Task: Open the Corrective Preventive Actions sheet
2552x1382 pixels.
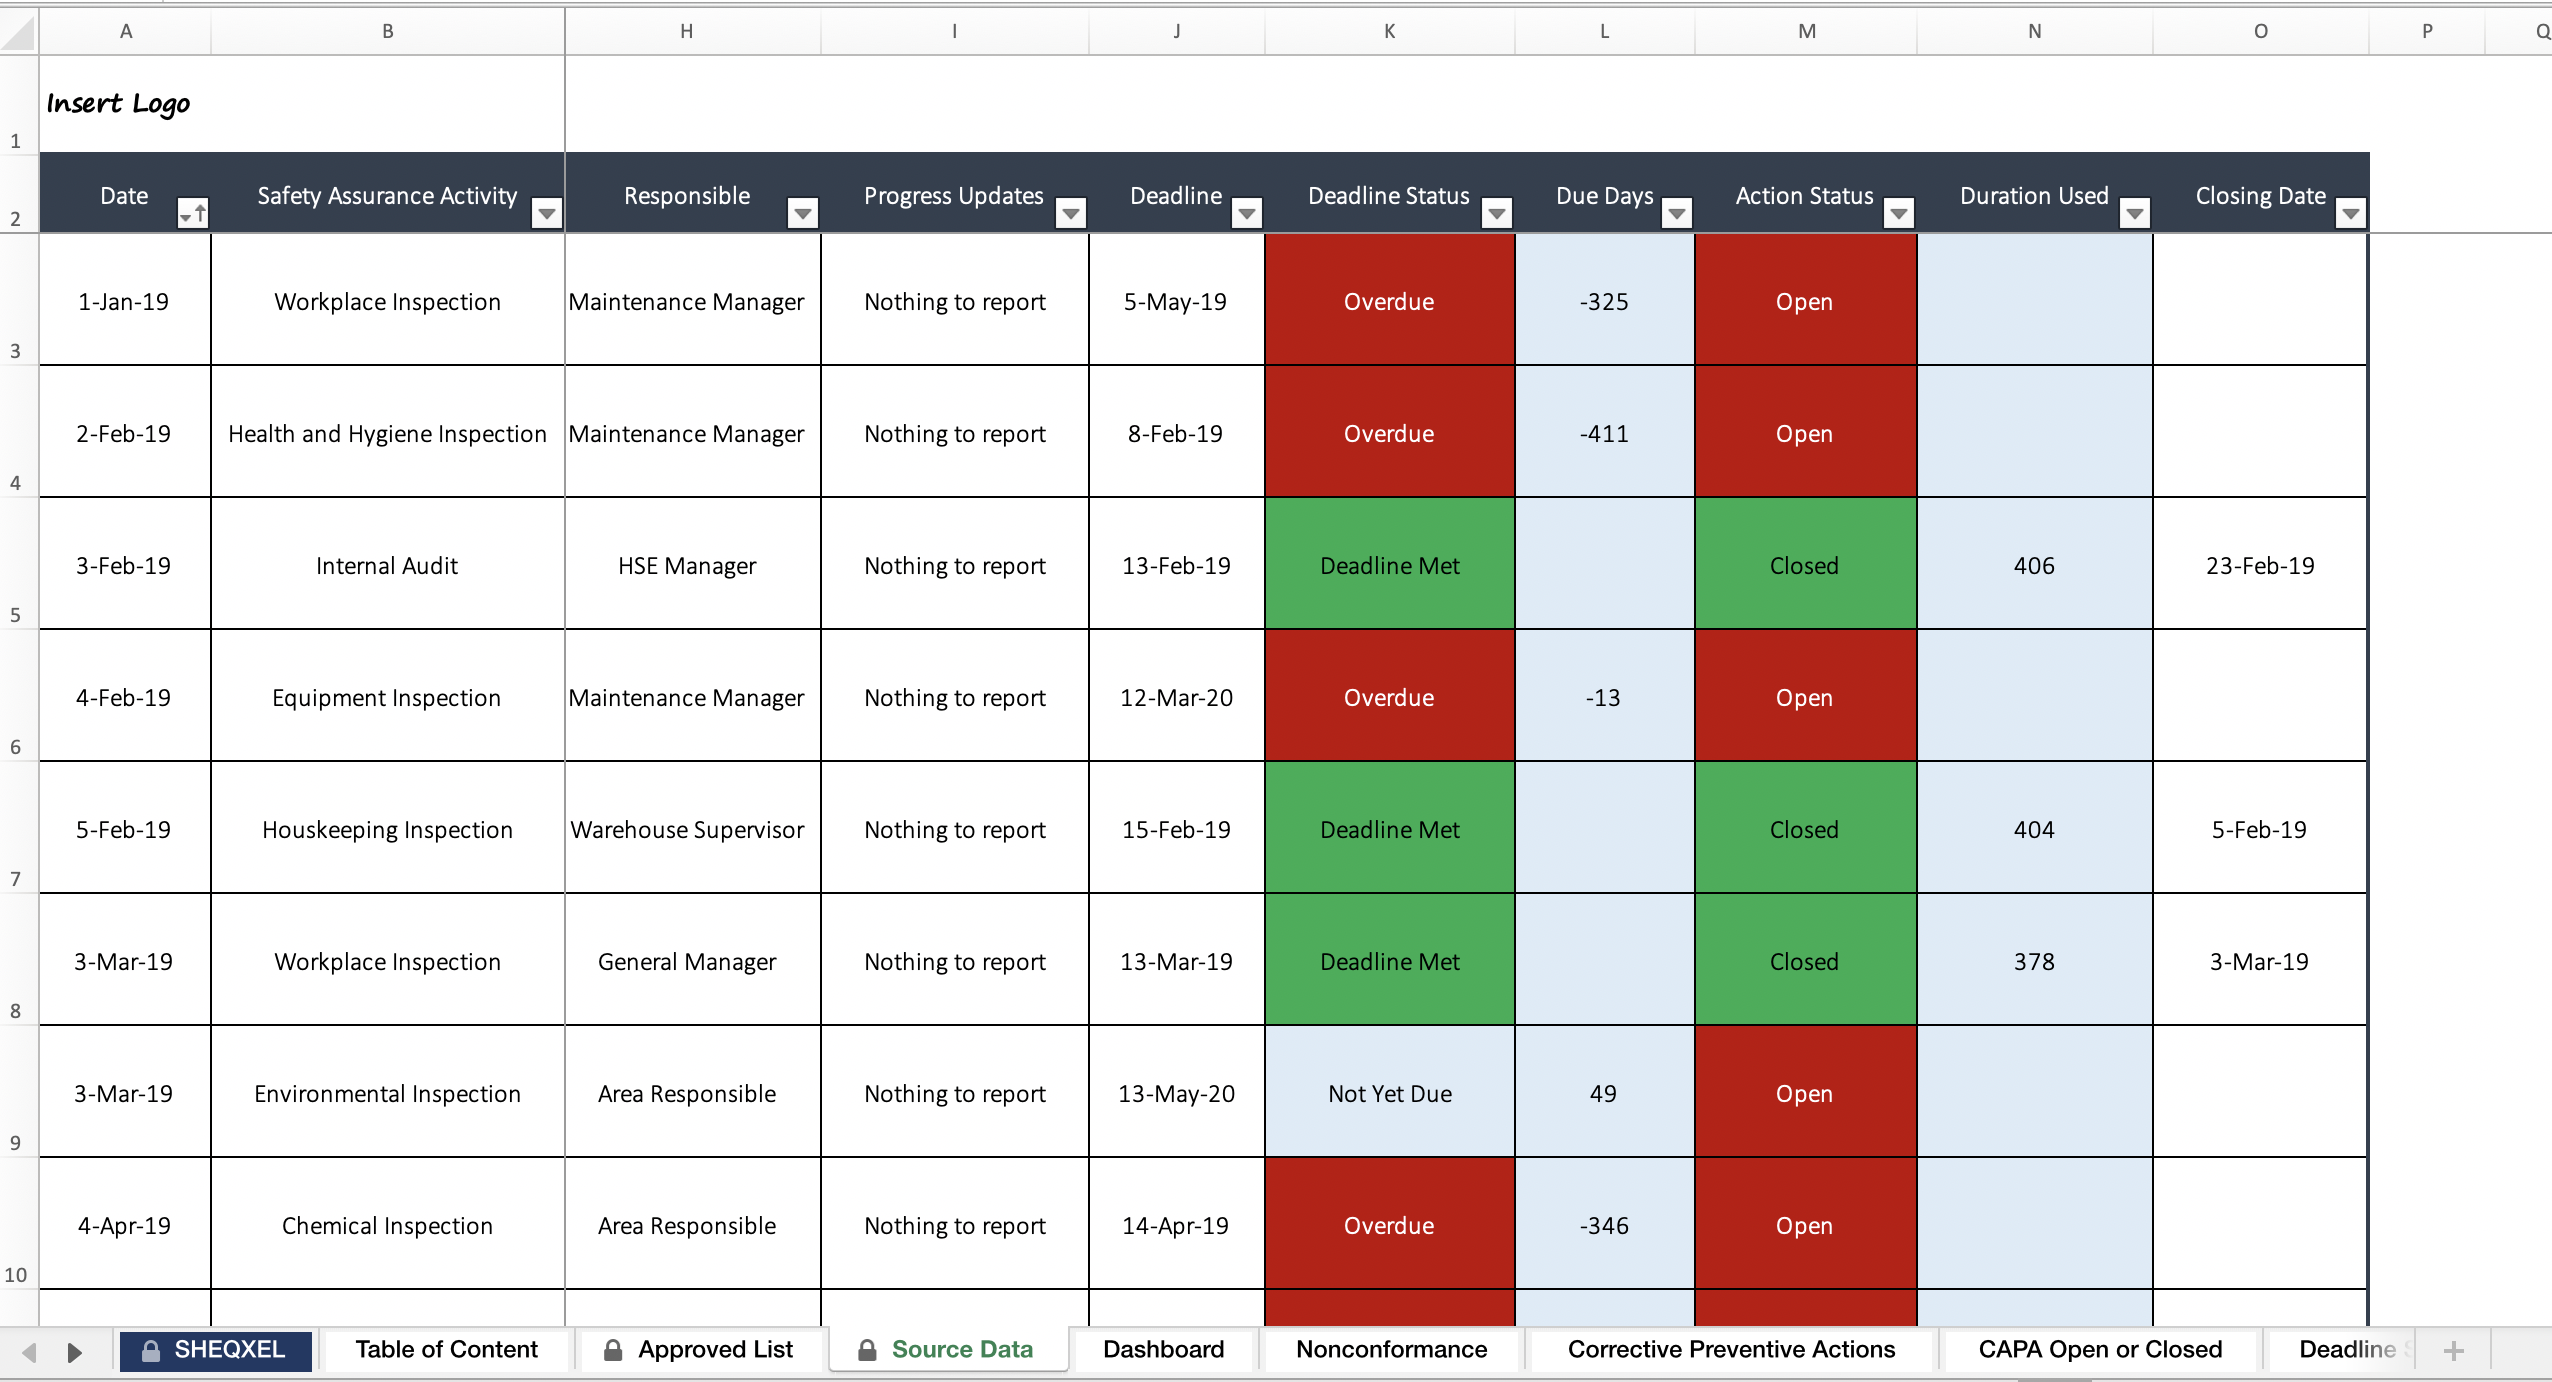Action: tap(1730, 1349)
